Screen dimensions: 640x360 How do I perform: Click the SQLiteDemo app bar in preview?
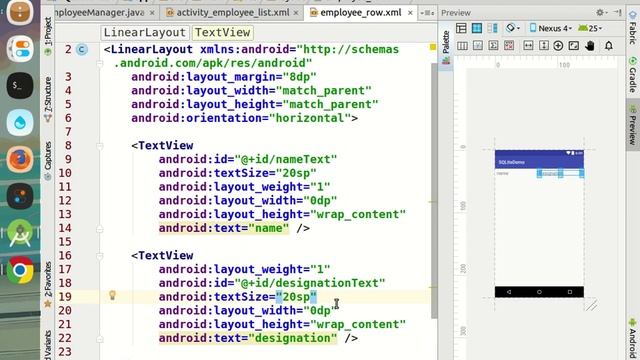(539, 162)
